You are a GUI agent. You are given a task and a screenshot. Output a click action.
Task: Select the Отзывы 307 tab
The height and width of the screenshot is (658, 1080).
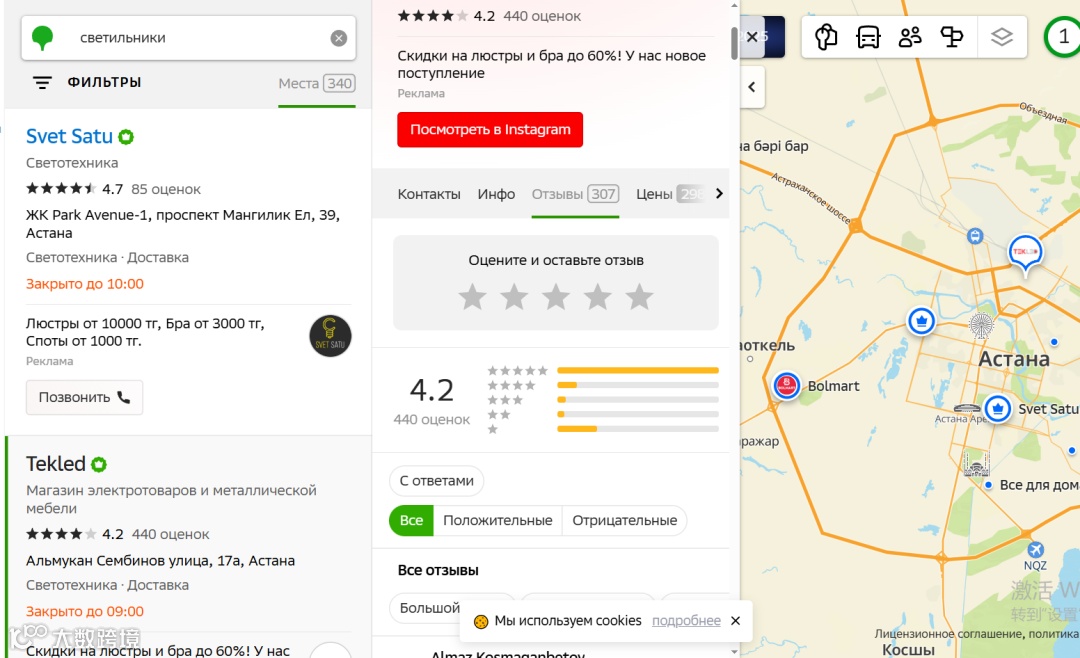(x=575, y=194)
